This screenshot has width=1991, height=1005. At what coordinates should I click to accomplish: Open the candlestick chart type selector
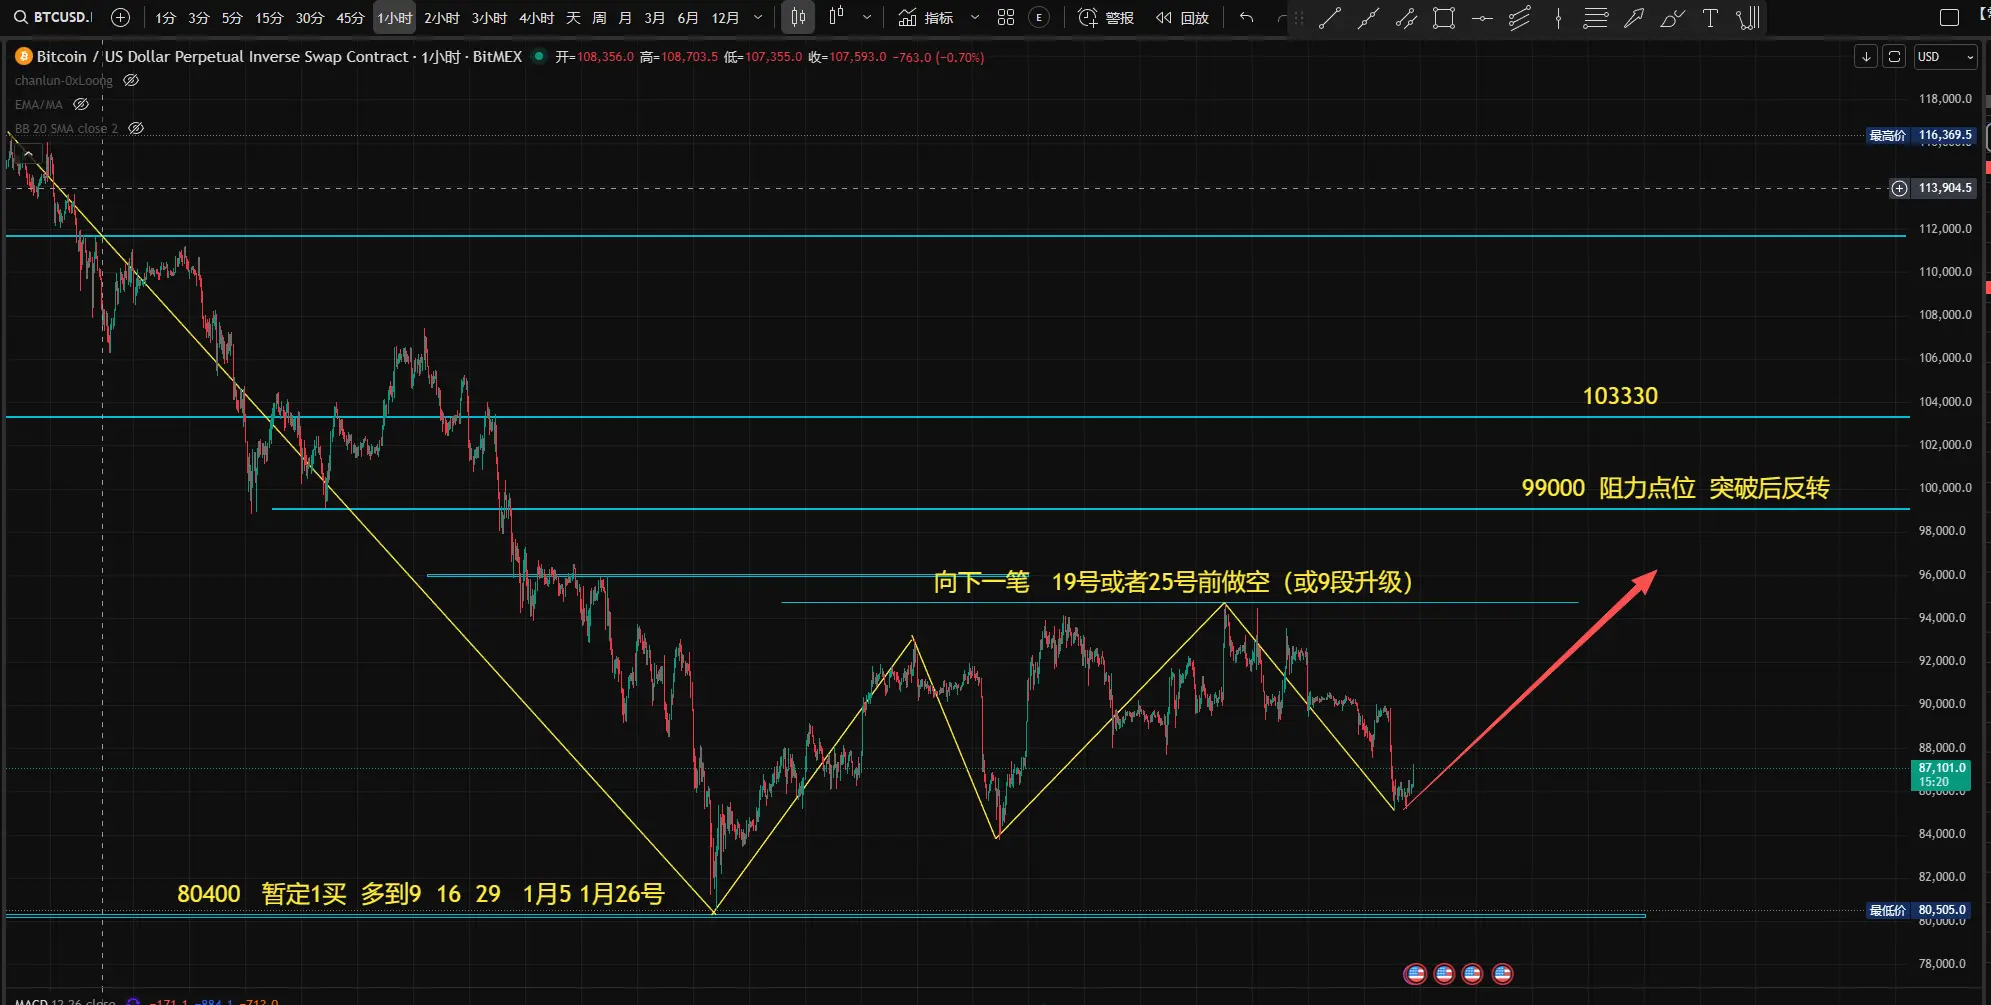click(x=798, y=17)
